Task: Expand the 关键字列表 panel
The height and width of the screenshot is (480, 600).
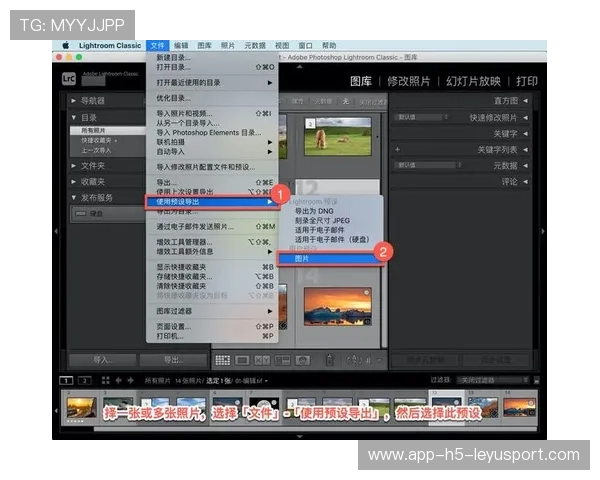Action: (526, 150)
